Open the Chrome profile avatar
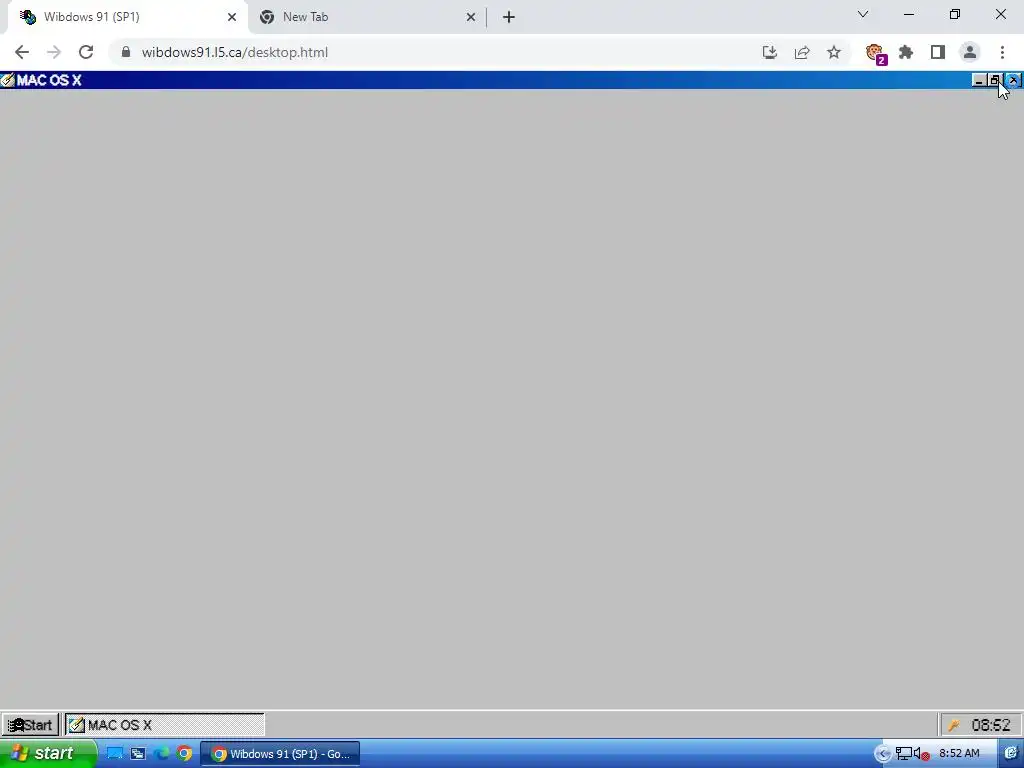 click(970, 52)
